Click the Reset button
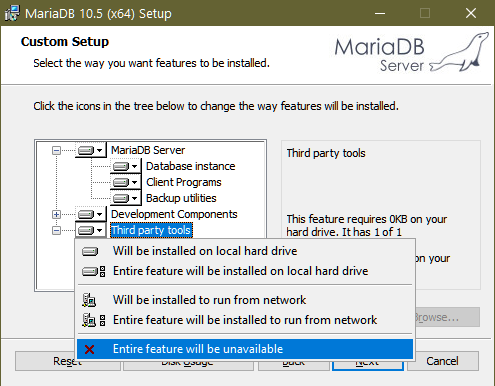This screenshot has height=386, width=495. coord(44,361)
